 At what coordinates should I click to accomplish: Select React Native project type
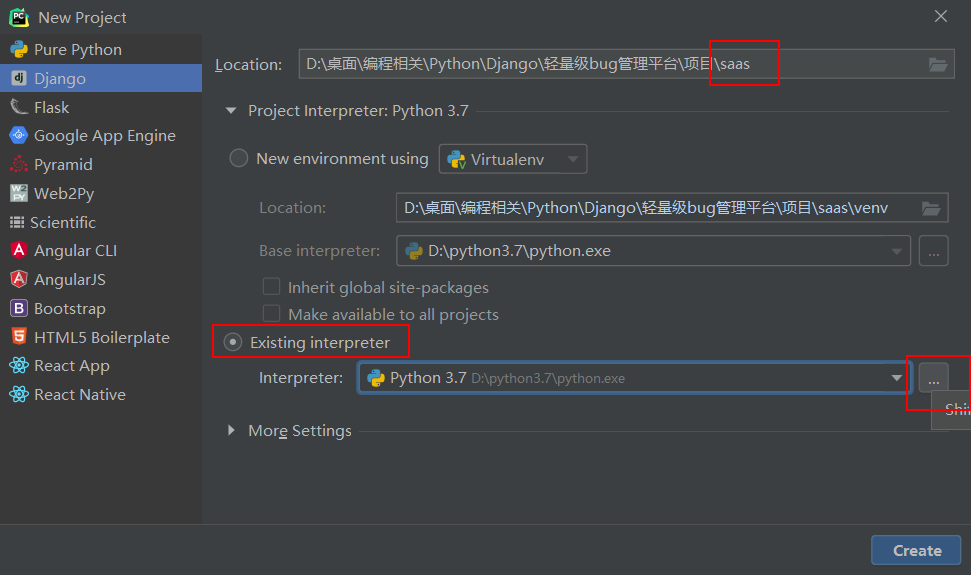click(x=101, y=394)
